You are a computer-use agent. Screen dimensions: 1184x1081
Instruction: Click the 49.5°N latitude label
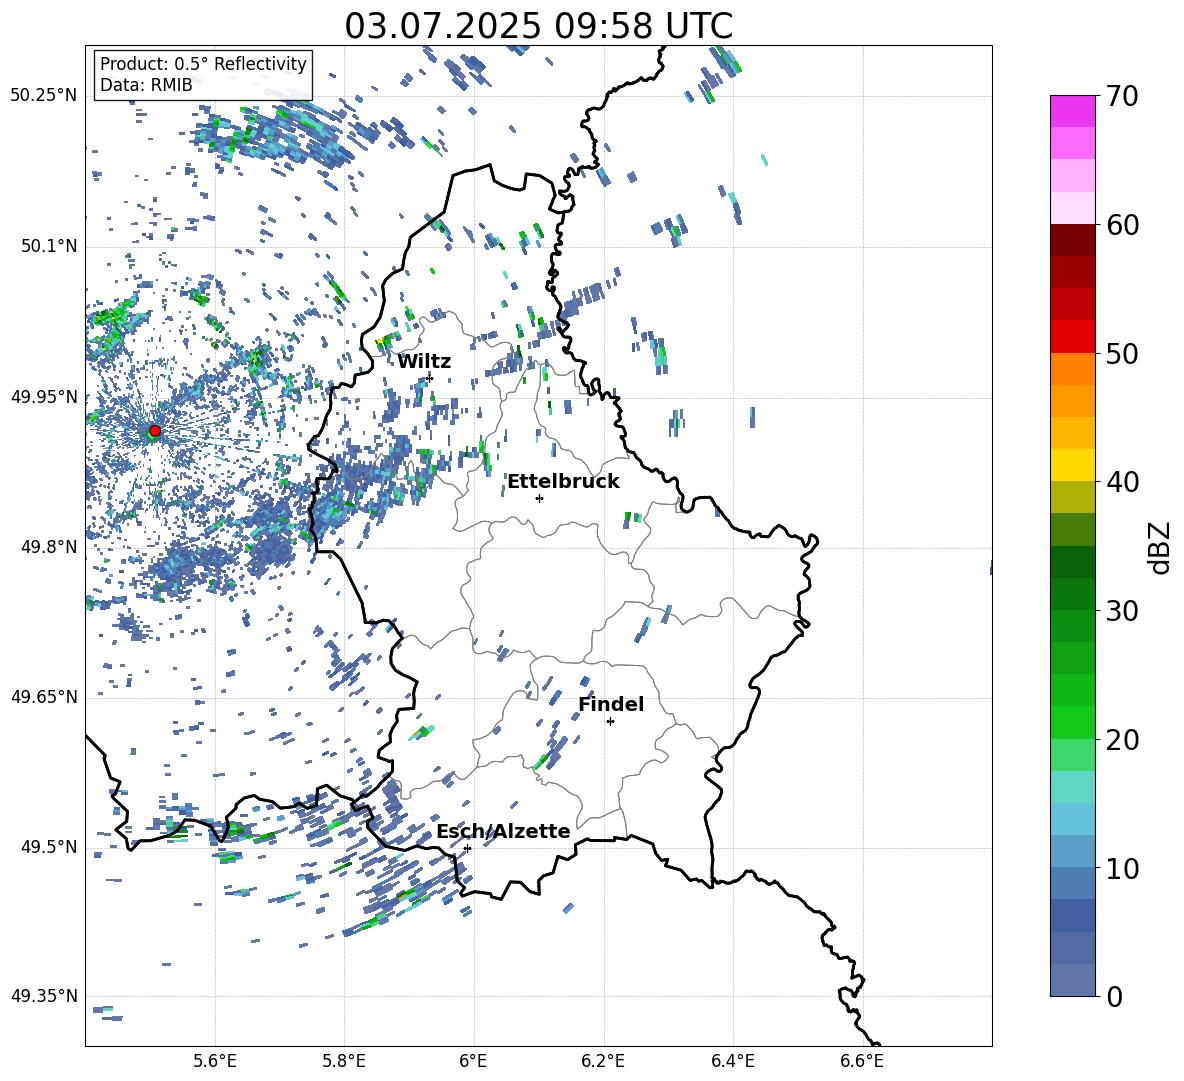tap(49, 847)
